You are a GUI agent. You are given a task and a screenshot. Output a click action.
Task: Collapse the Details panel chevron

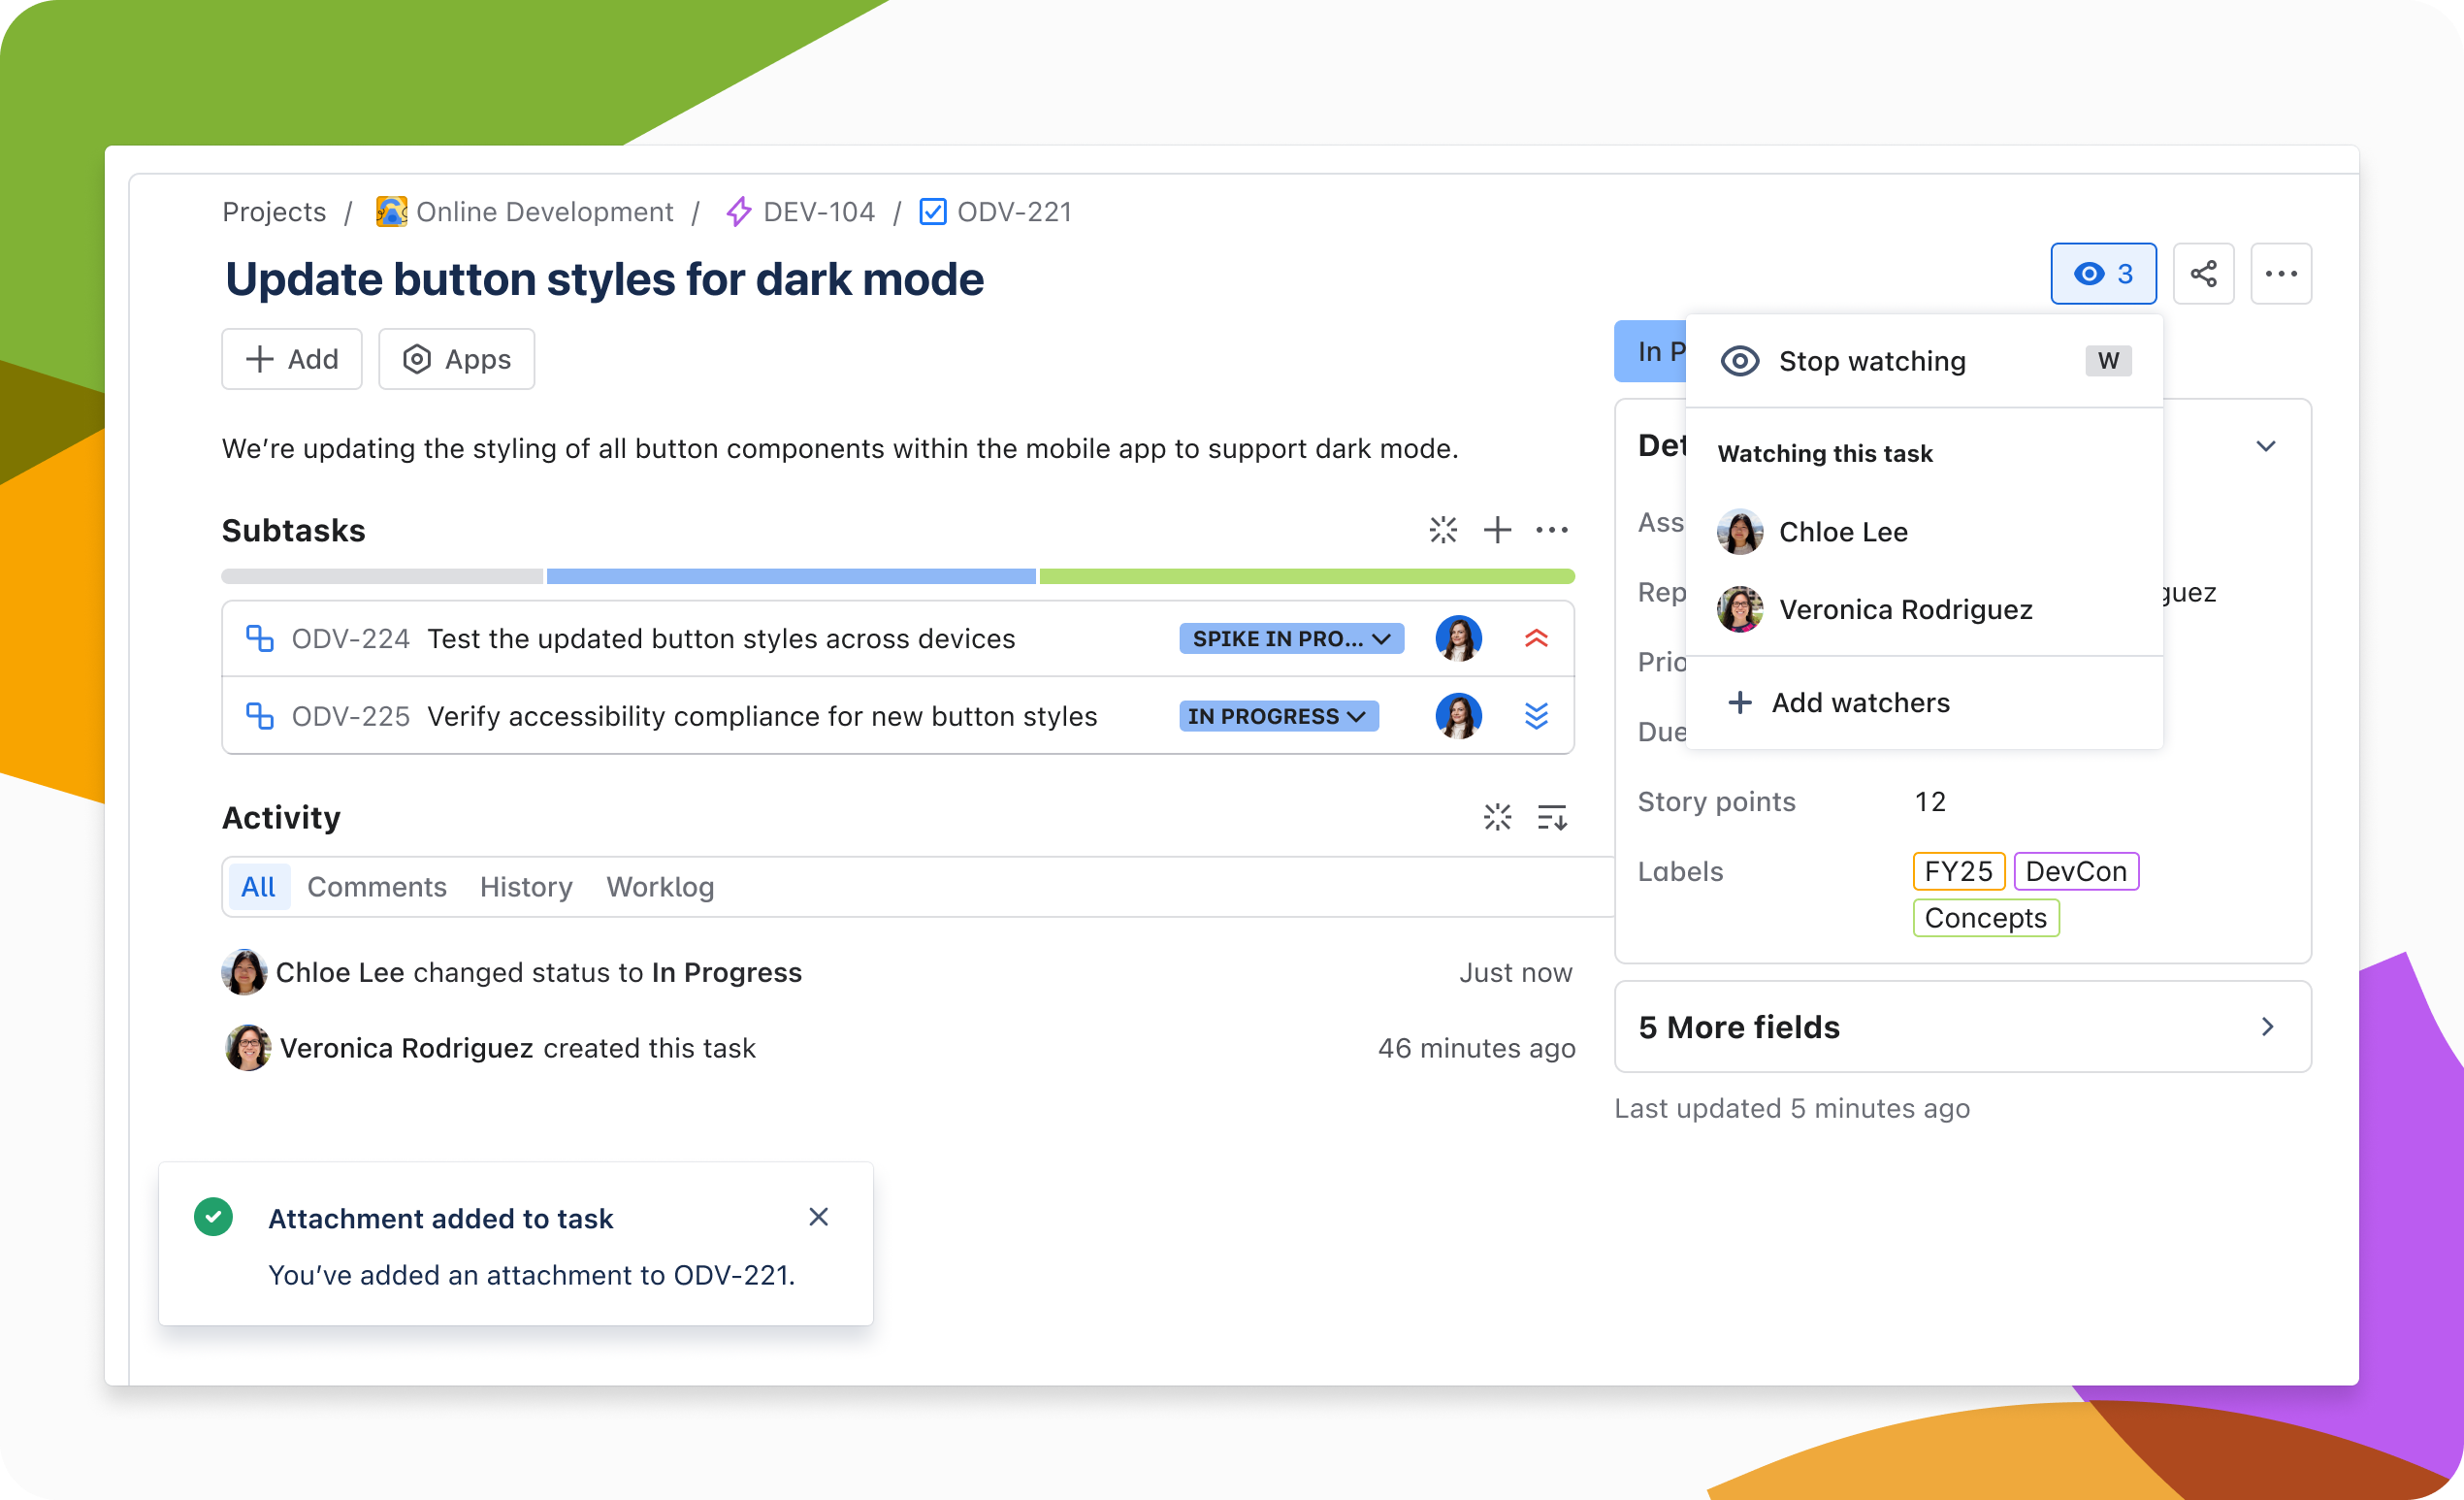(2266, 446)
